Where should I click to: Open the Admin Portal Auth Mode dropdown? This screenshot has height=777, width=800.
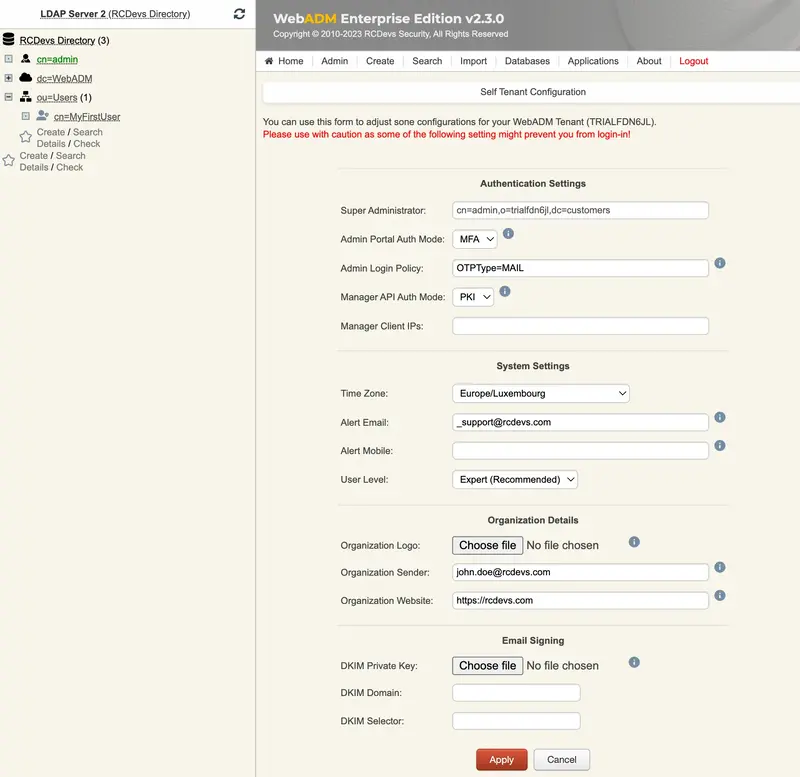(x=474, y=239)
